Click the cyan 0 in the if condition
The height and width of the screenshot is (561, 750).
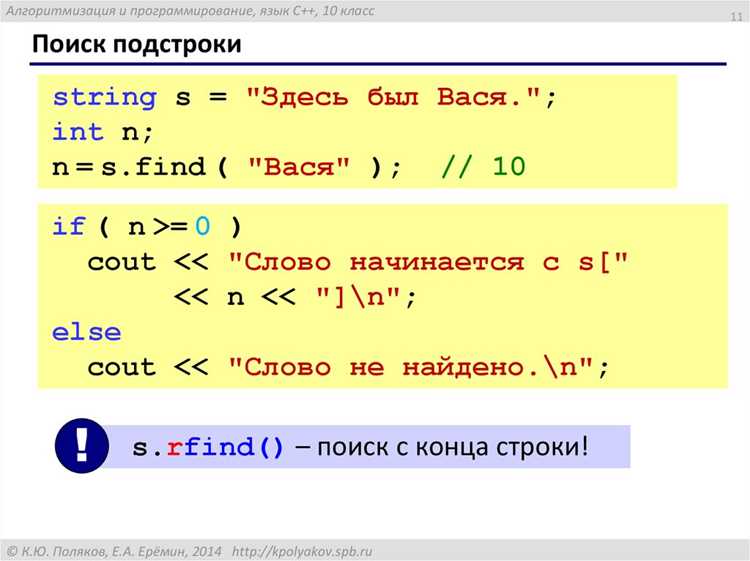(202, 226)
